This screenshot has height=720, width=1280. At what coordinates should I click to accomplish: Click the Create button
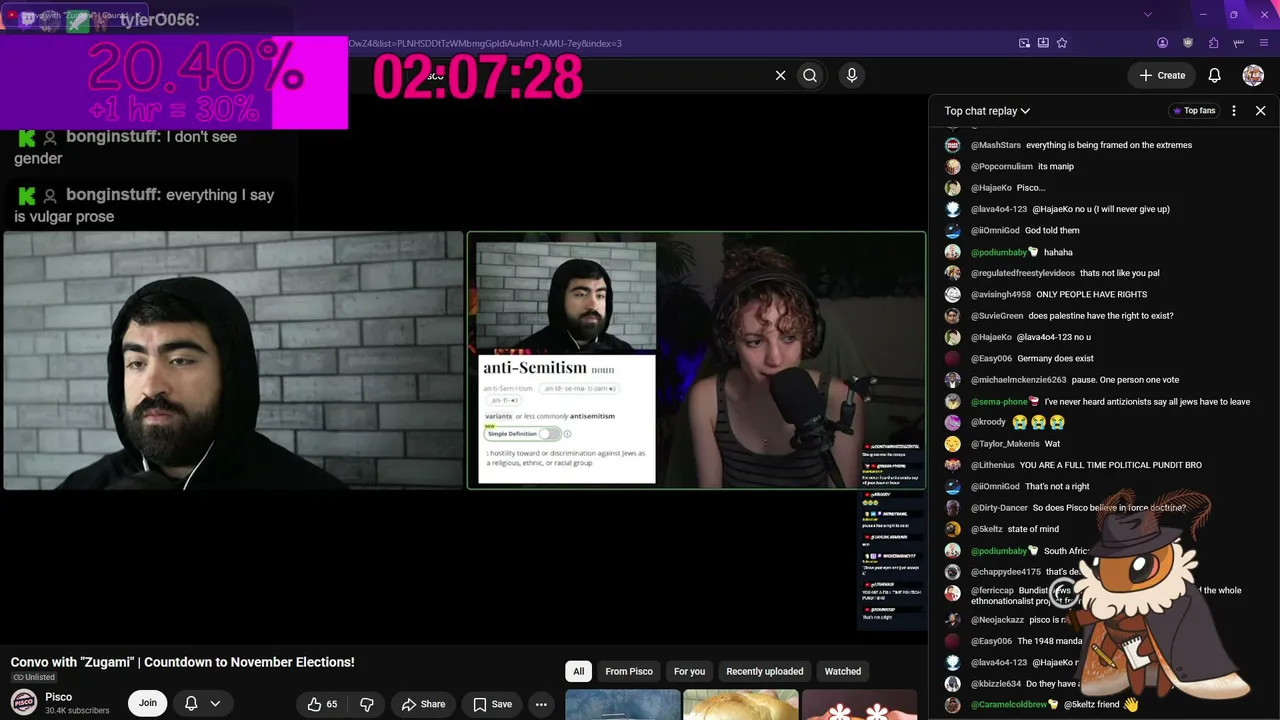coord(1162,75)
